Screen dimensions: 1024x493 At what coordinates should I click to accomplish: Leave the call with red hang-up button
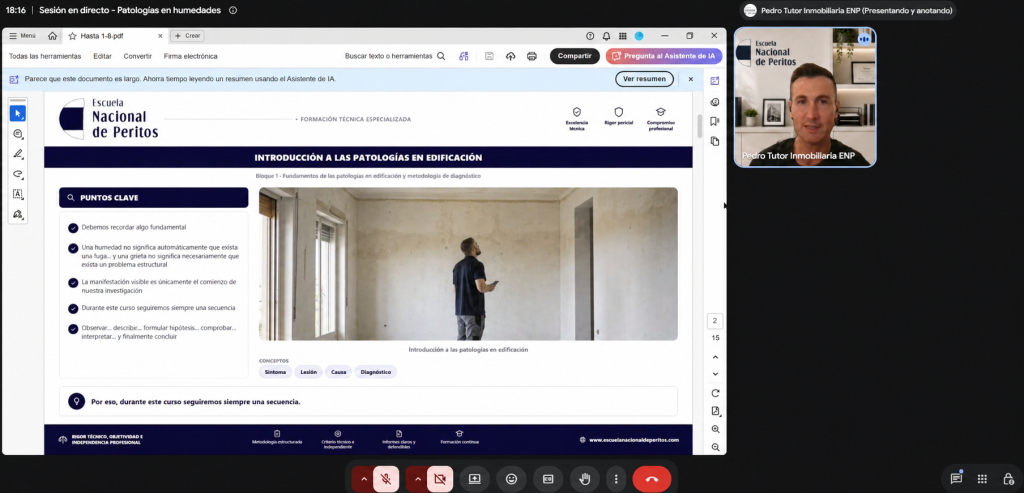coord(652,479)
